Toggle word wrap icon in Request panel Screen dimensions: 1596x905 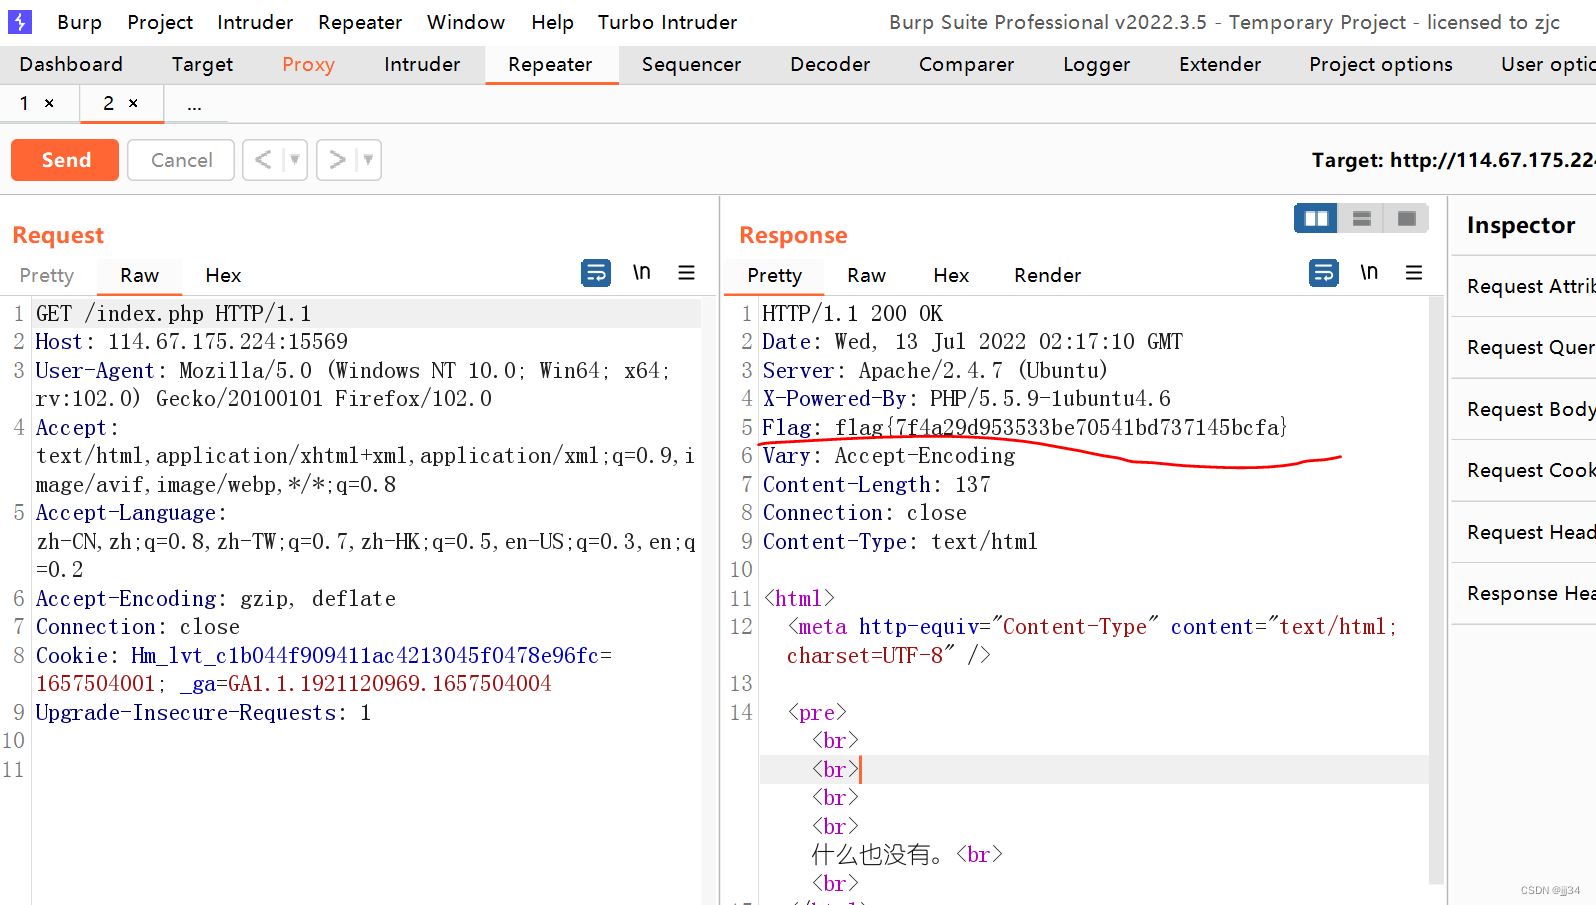tap(596, 272)
